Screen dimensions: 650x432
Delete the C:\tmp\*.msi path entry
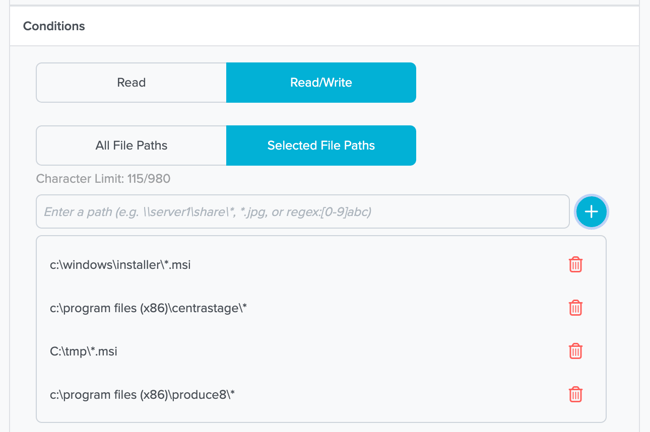pyautogui.click(x=575, y=351)
